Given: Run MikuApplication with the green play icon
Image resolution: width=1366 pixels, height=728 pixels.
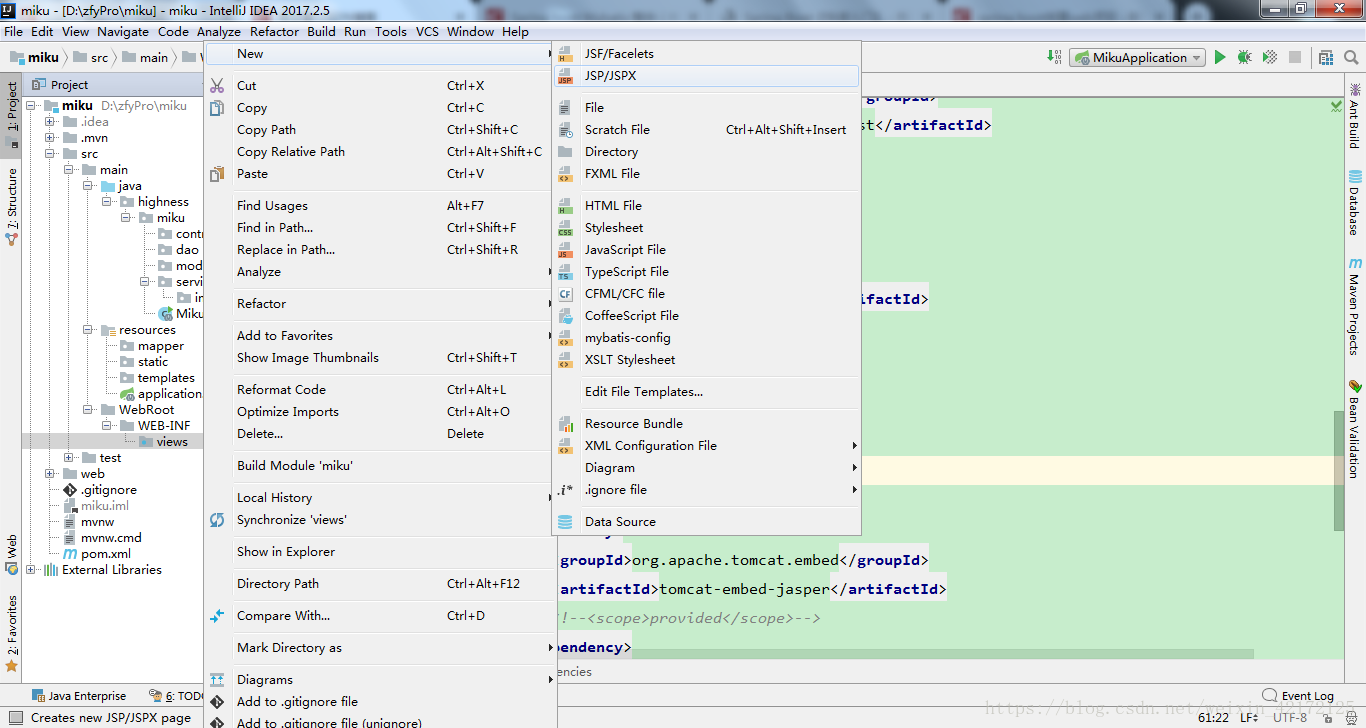Looking at the screenshot, I should tap(1220, 58).
